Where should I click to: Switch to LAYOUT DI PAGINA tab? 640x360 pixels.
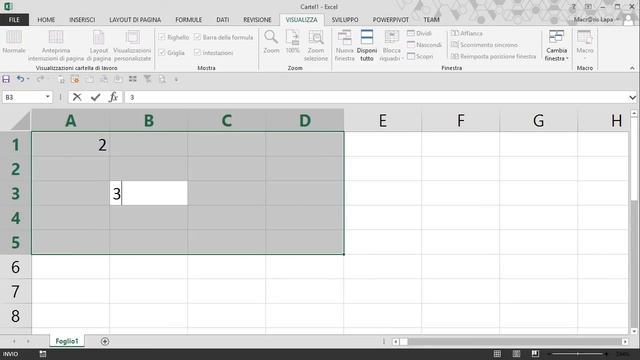135,20
